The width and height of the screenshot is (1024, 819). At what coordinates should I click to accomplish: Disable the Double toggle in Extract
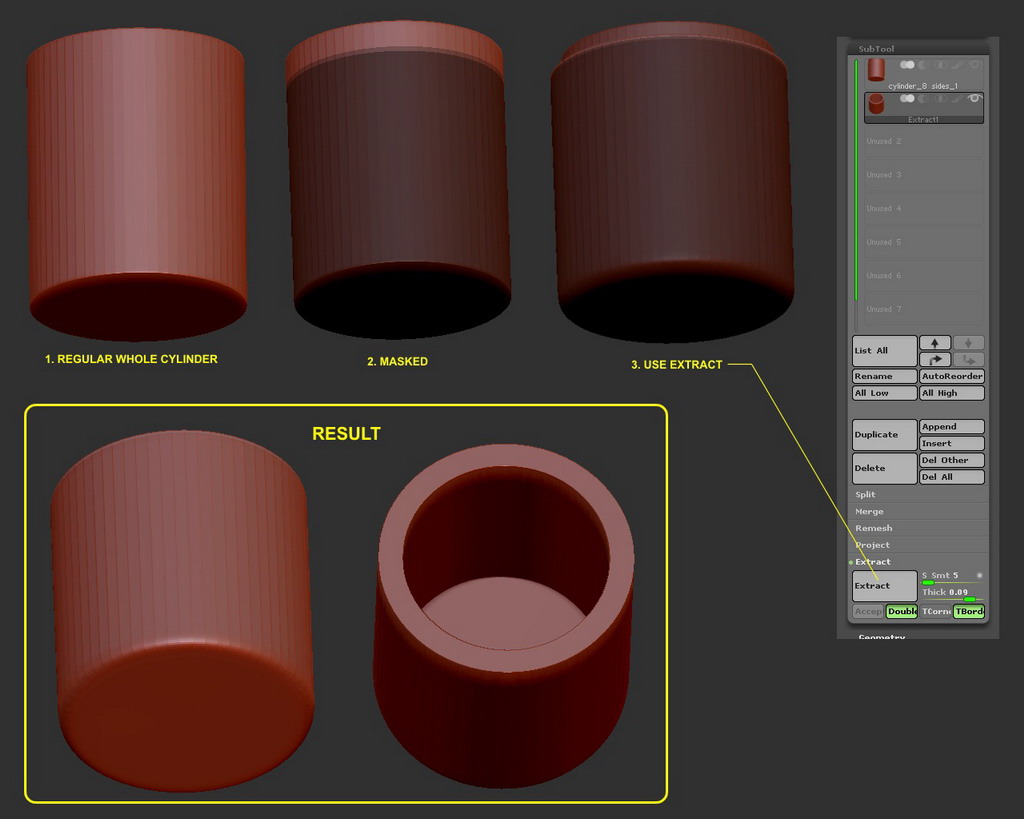tap(902, 611)
